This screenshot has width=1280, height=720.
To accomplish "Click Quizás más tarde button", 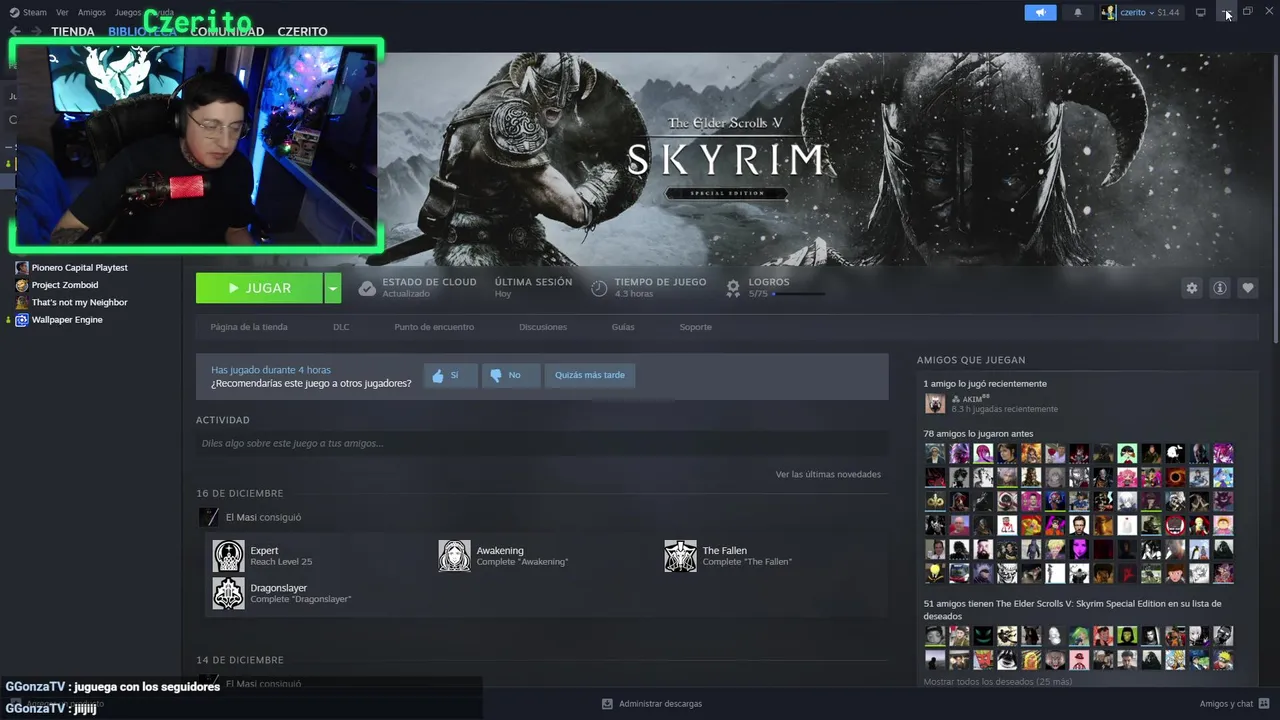I will 590,375.
